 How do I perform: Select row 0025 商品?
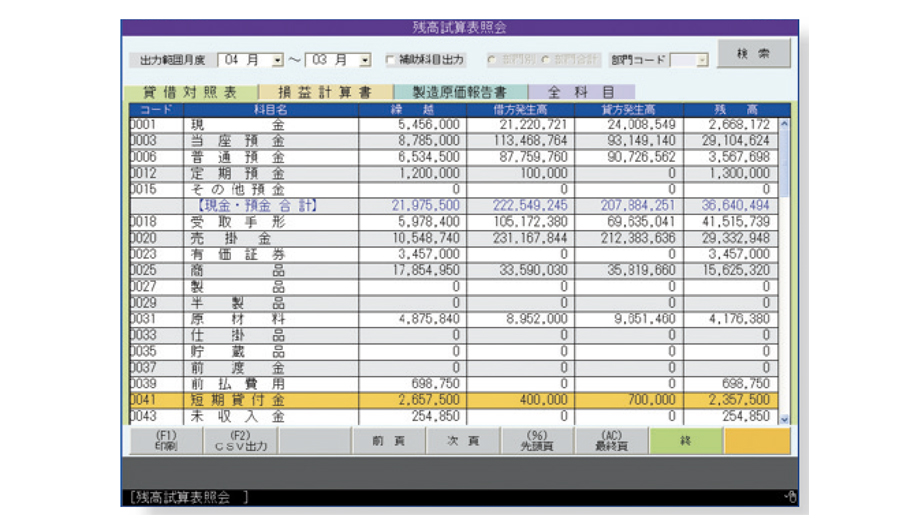tap(454, 270)
